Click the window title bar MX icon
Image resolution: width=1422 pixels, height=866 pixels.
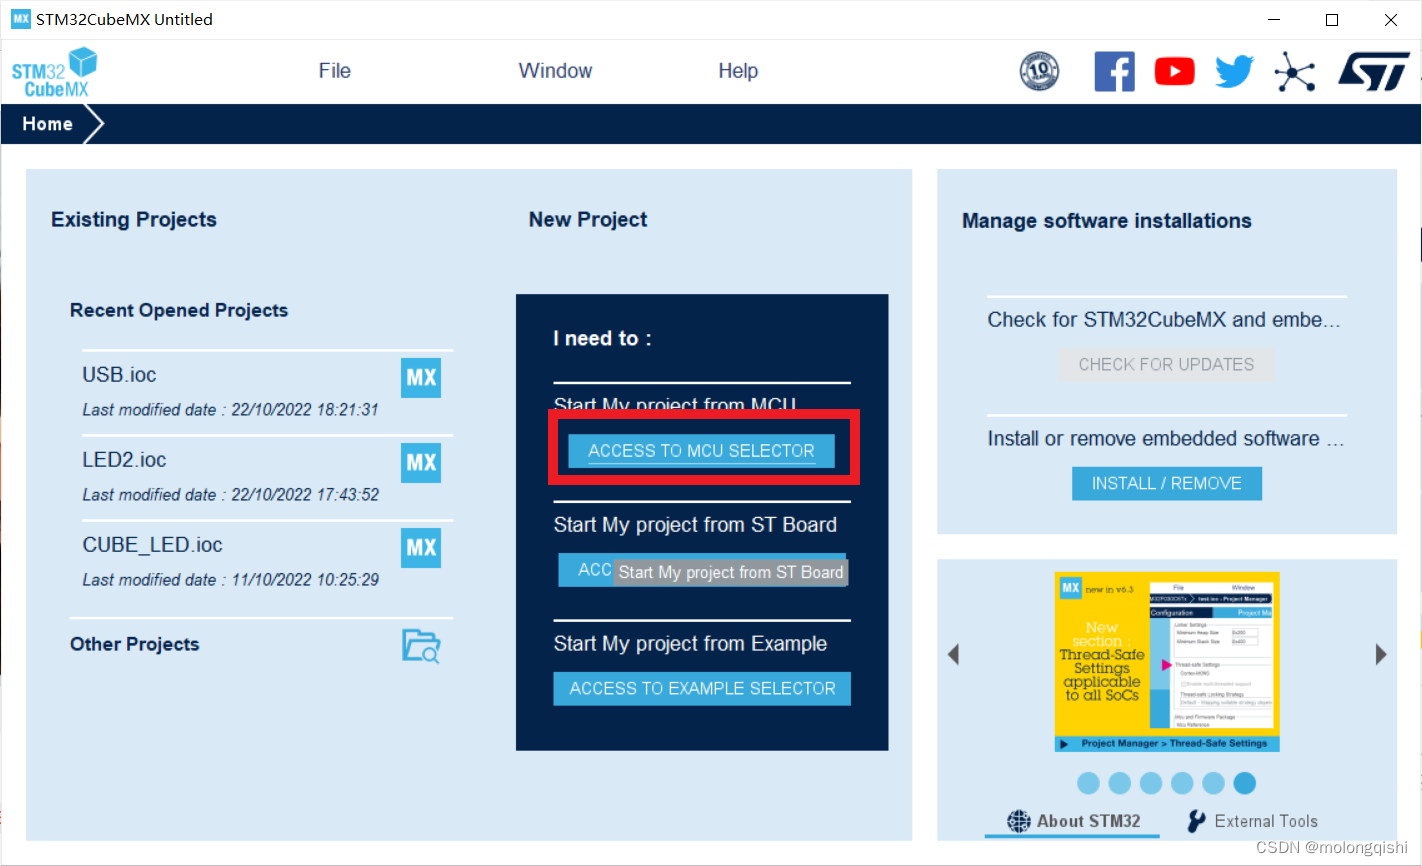[20, 19]
